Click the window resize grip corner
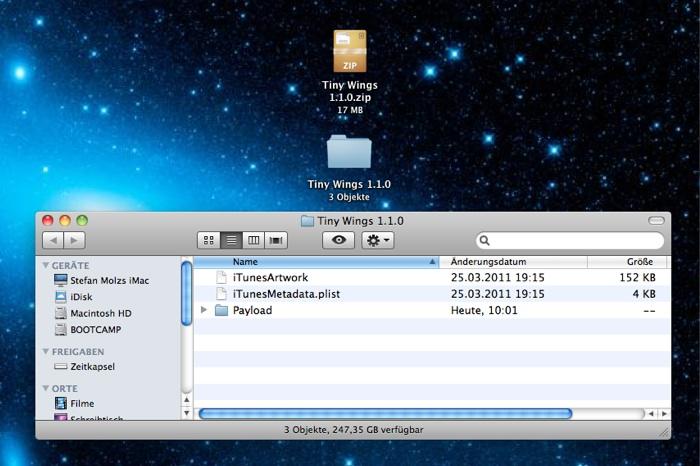 (665, 432)
